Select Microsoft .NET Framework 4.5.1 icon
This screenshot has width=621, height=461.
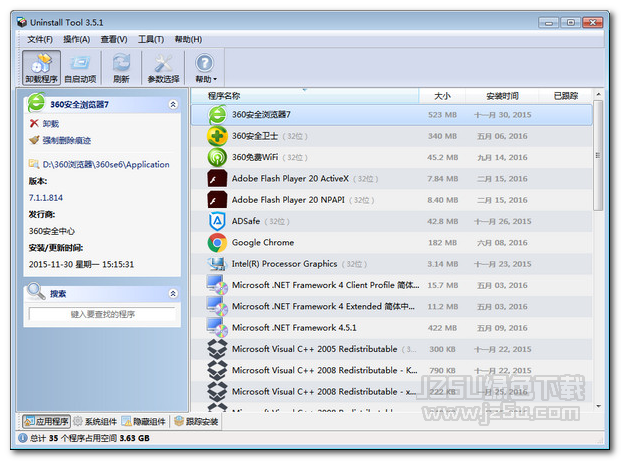(x=217, y=328)
